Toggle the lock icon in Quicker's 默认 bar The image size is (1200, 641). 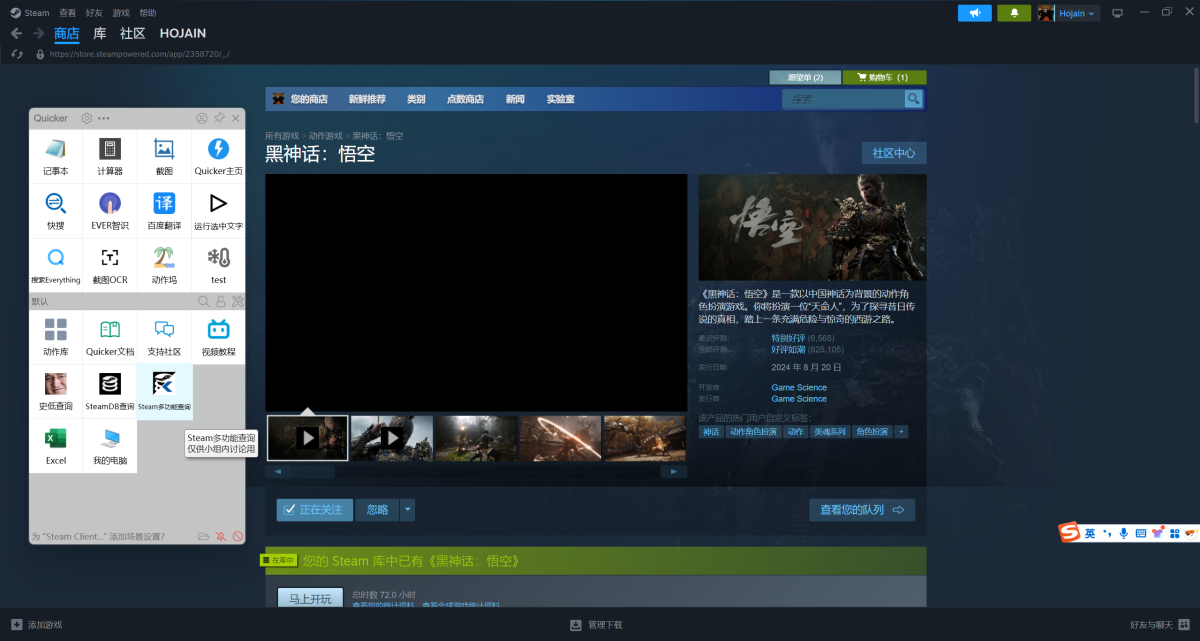220,301
